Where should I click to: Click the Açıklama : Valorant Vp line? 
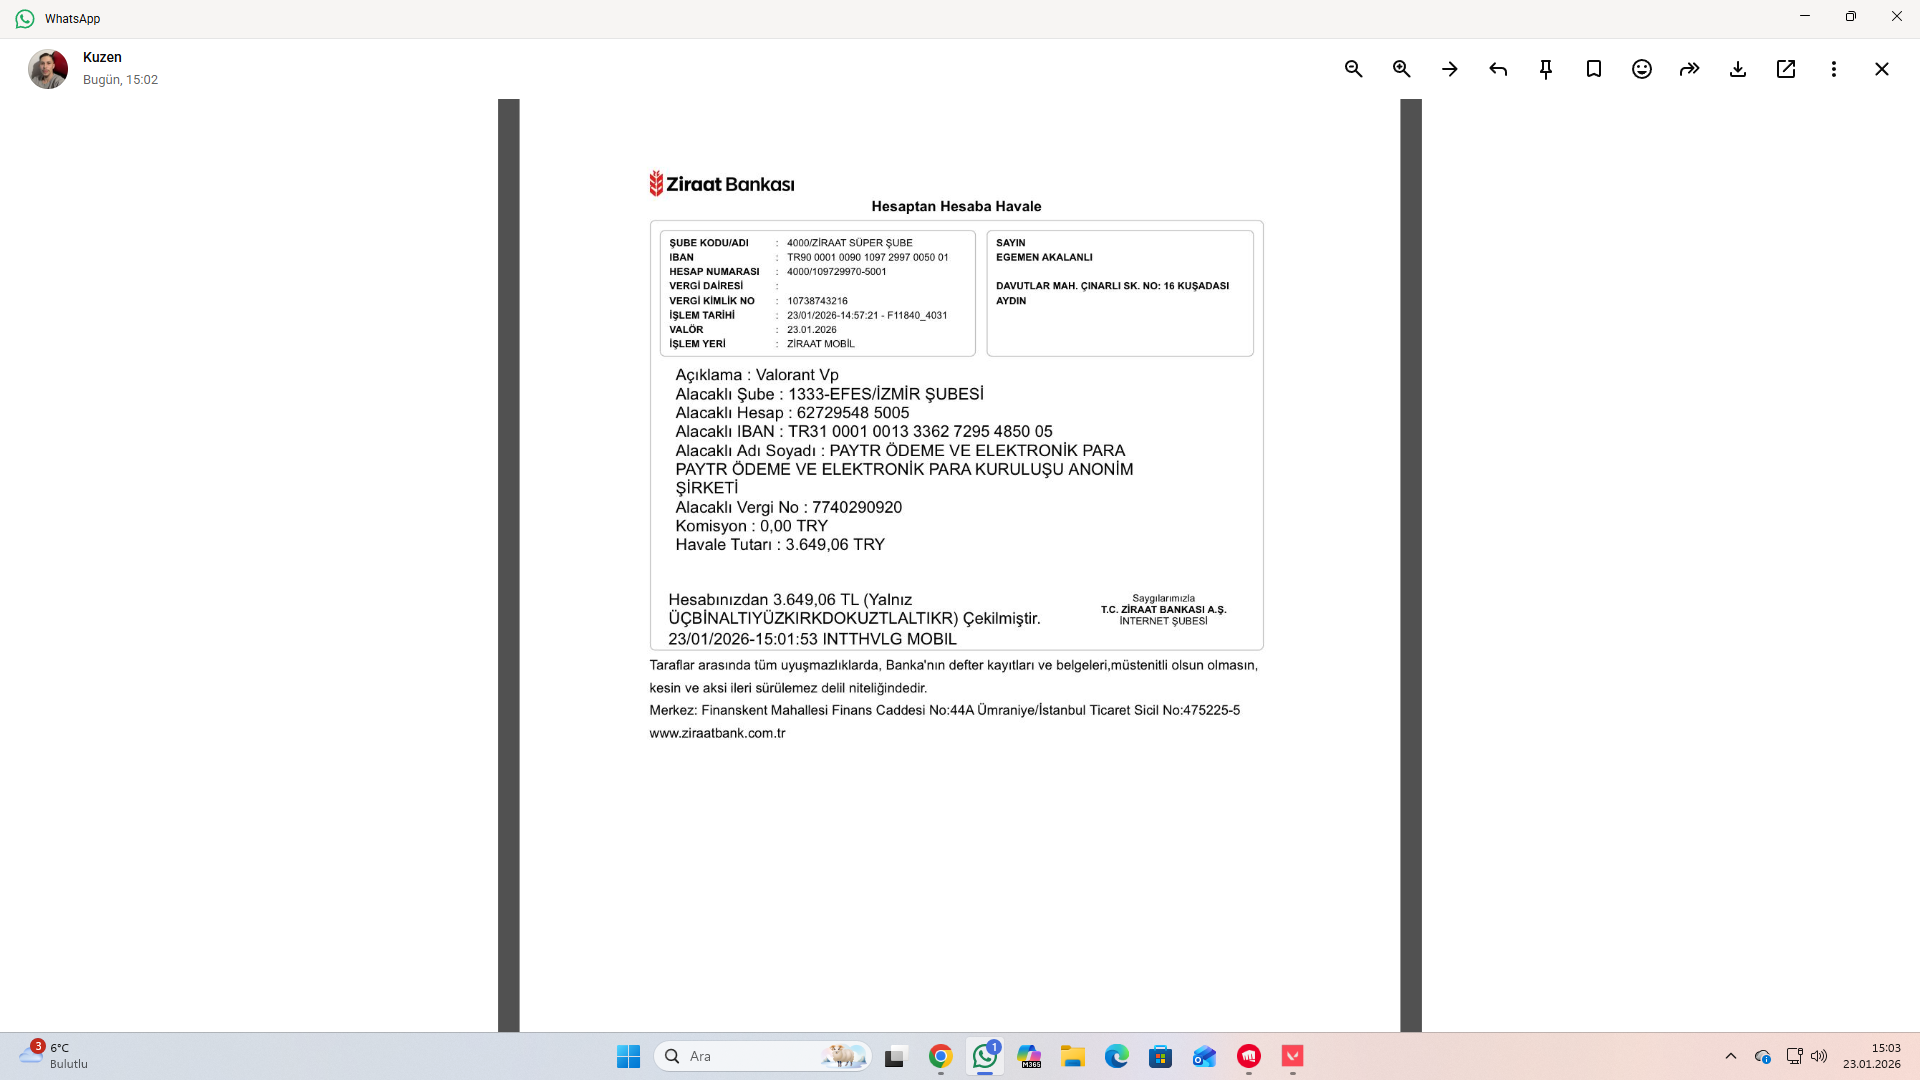point(757,375)
